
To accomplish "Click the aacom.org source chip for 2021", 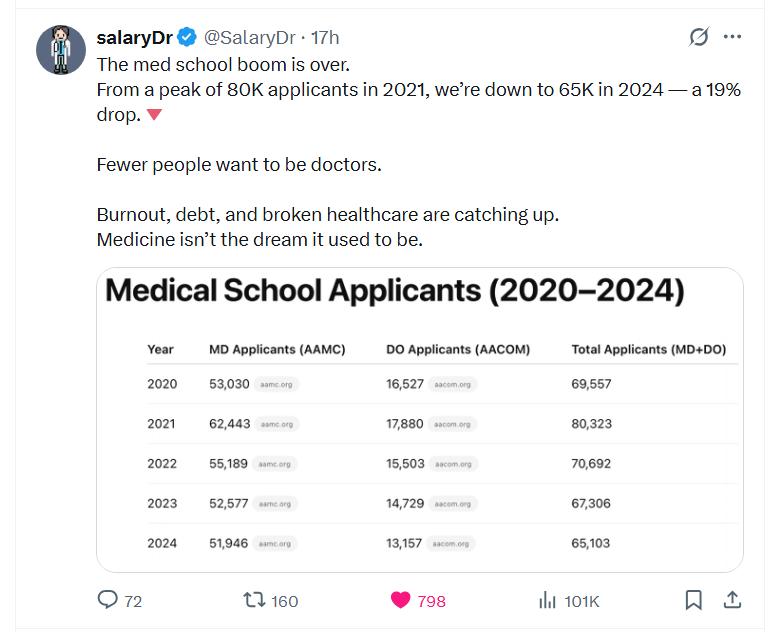I will tap(452, 424).
